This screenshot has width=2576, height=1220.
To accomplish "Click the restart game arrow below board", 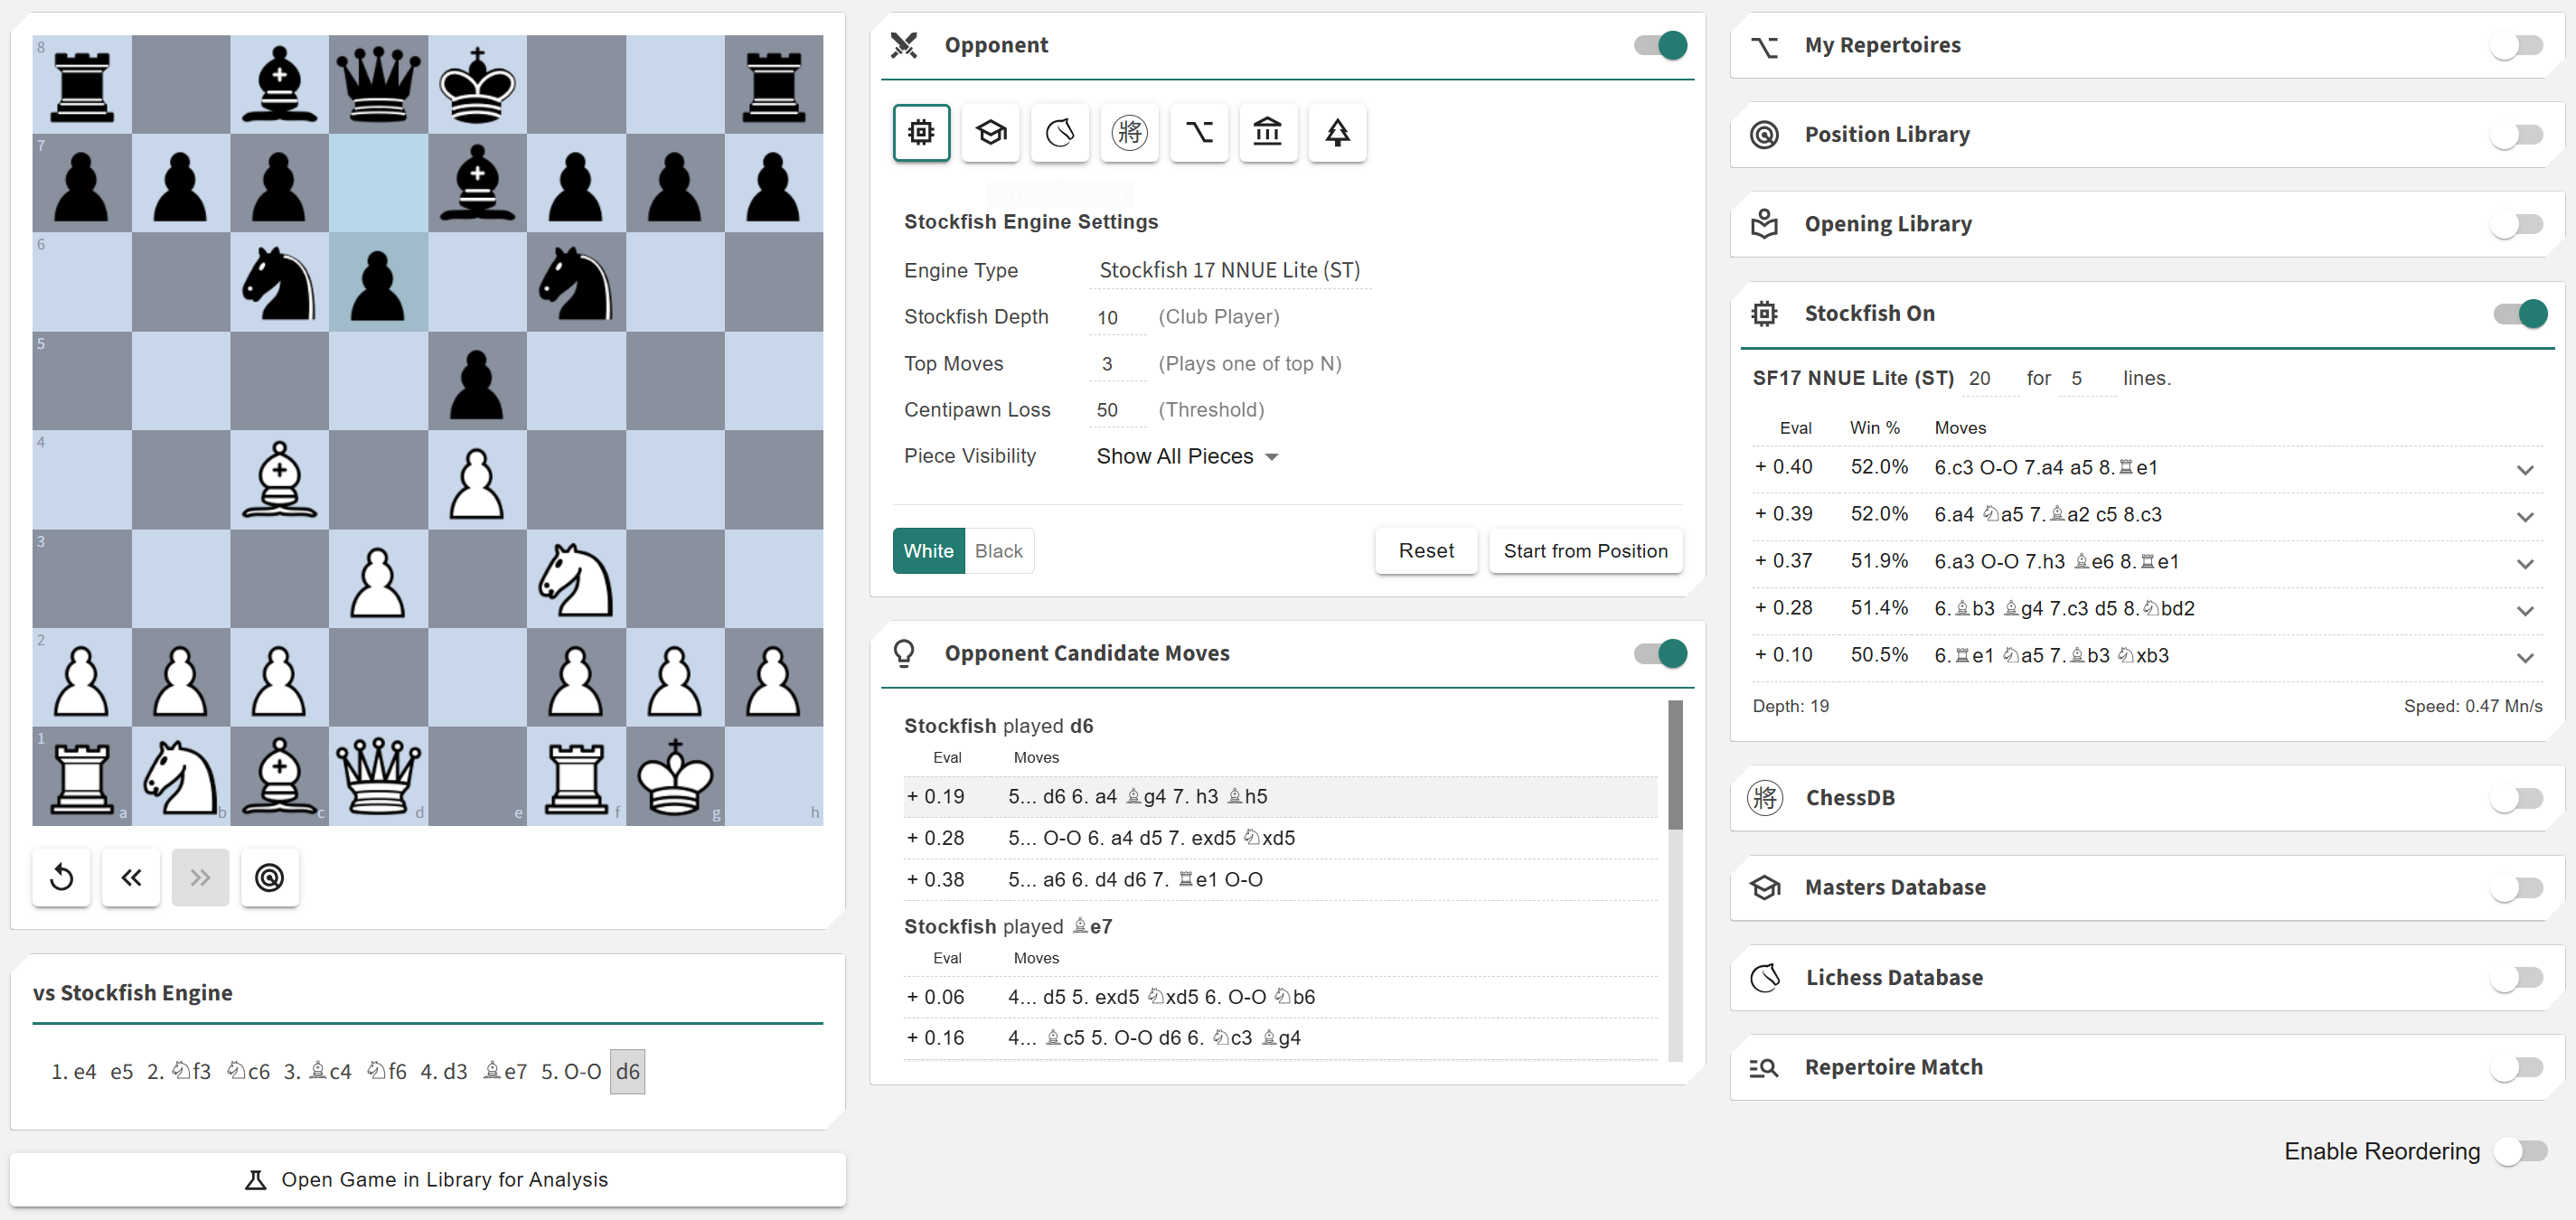I will [61, 878].
